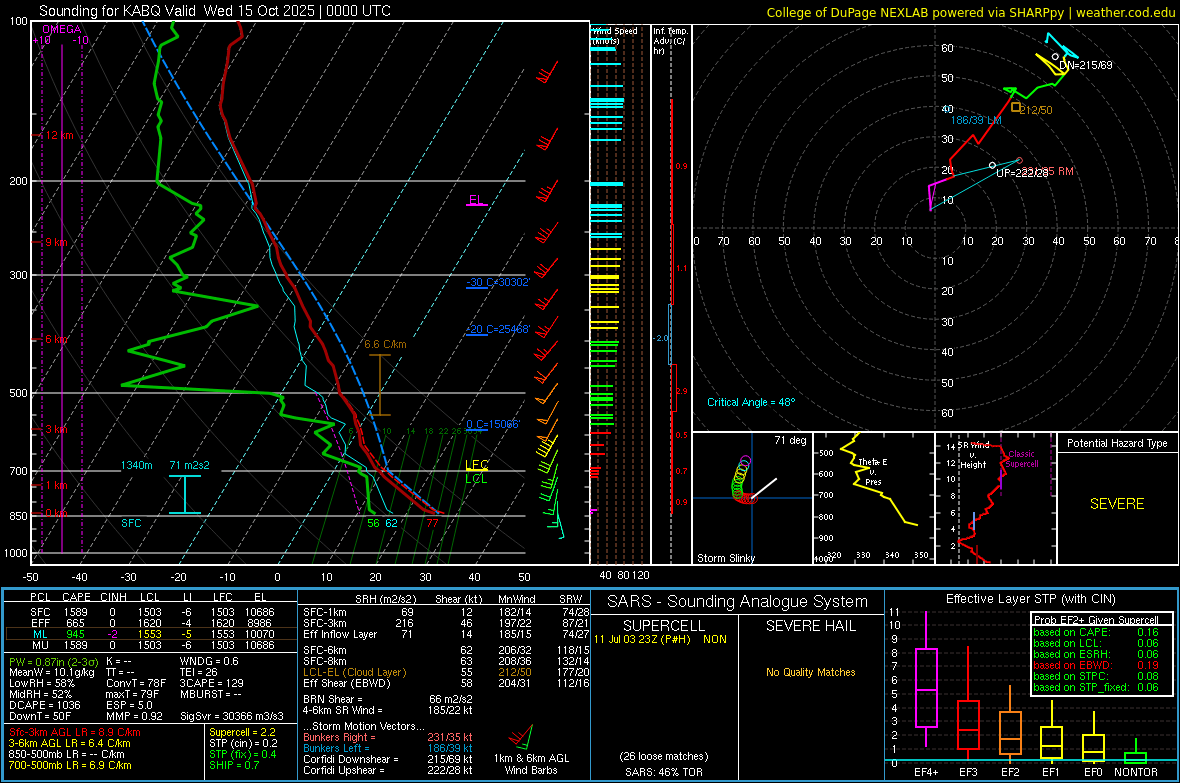The height and width of the screenshot is (783, 1180).
Task: Click the 'Inf. Temp. Adv.' panel header
Action: point(670,41)
